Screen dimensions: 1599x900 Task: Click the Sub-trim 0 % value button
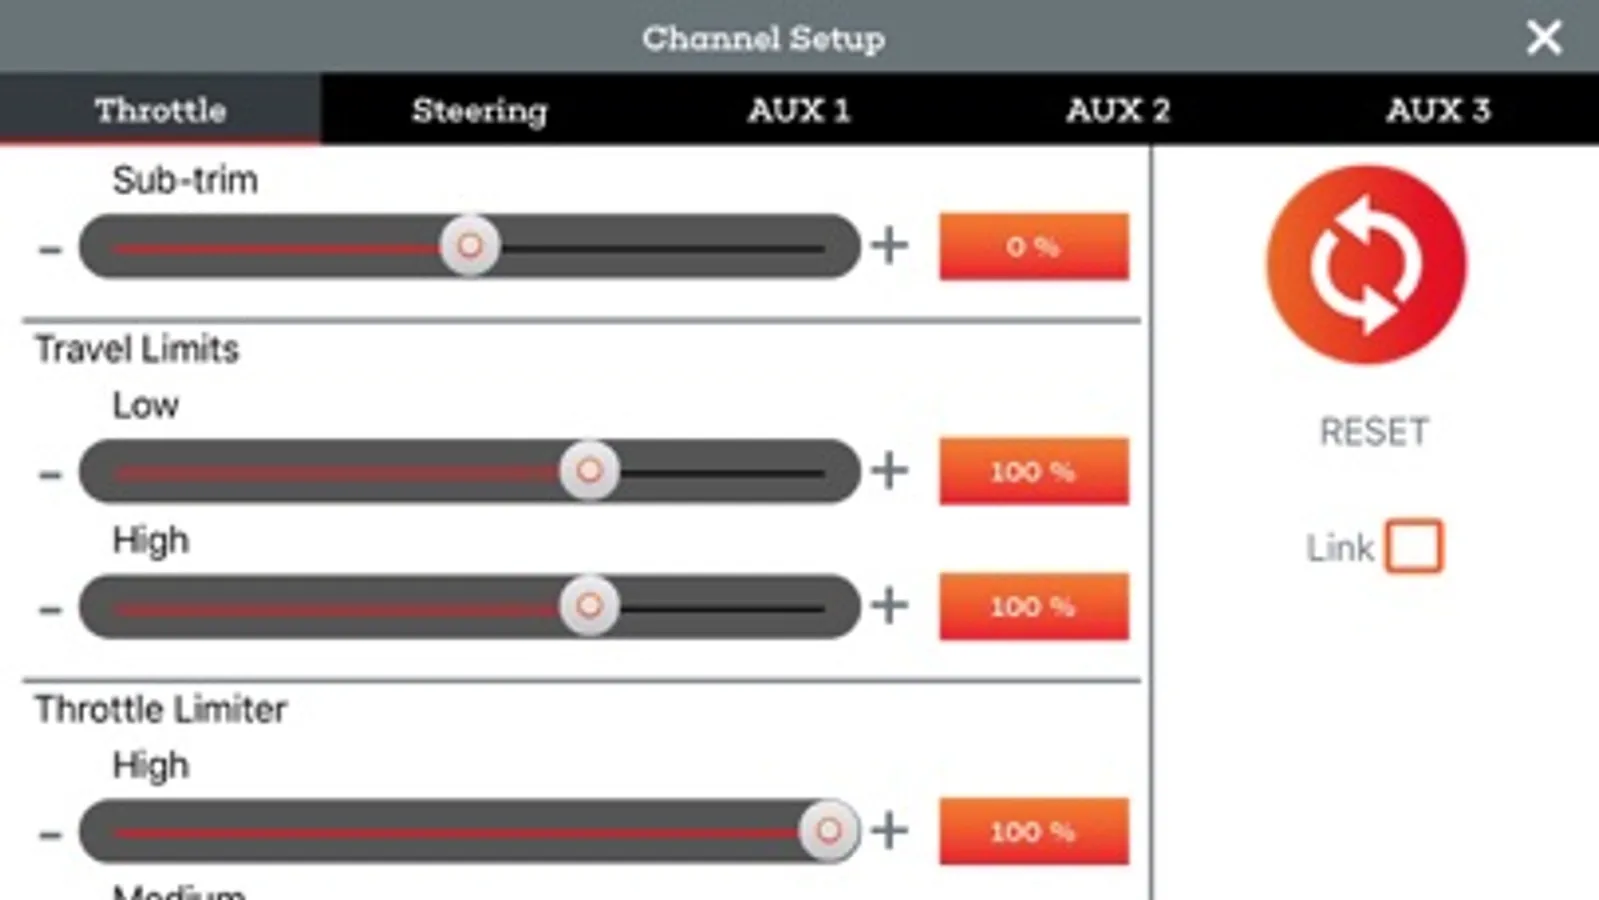click(x=1034, y=246)
